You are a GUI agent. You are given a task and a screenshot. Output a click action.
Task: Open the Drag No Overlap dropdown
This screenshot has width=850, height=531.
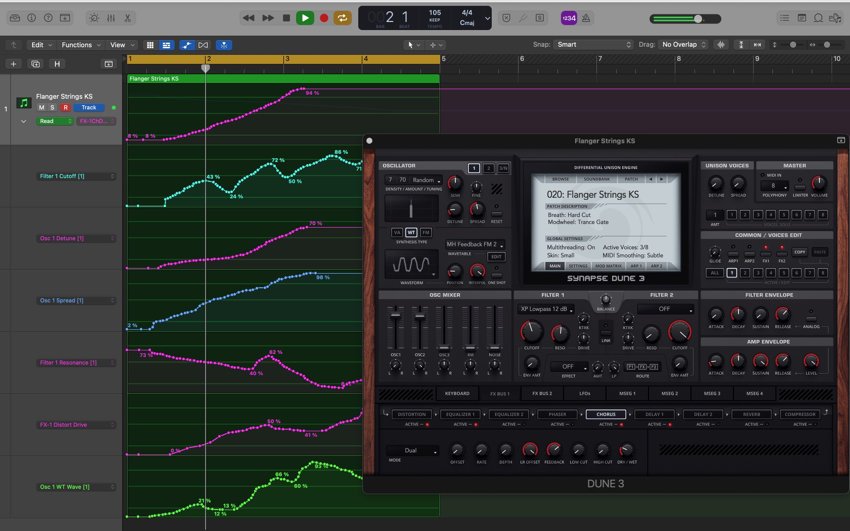point(684,44)
